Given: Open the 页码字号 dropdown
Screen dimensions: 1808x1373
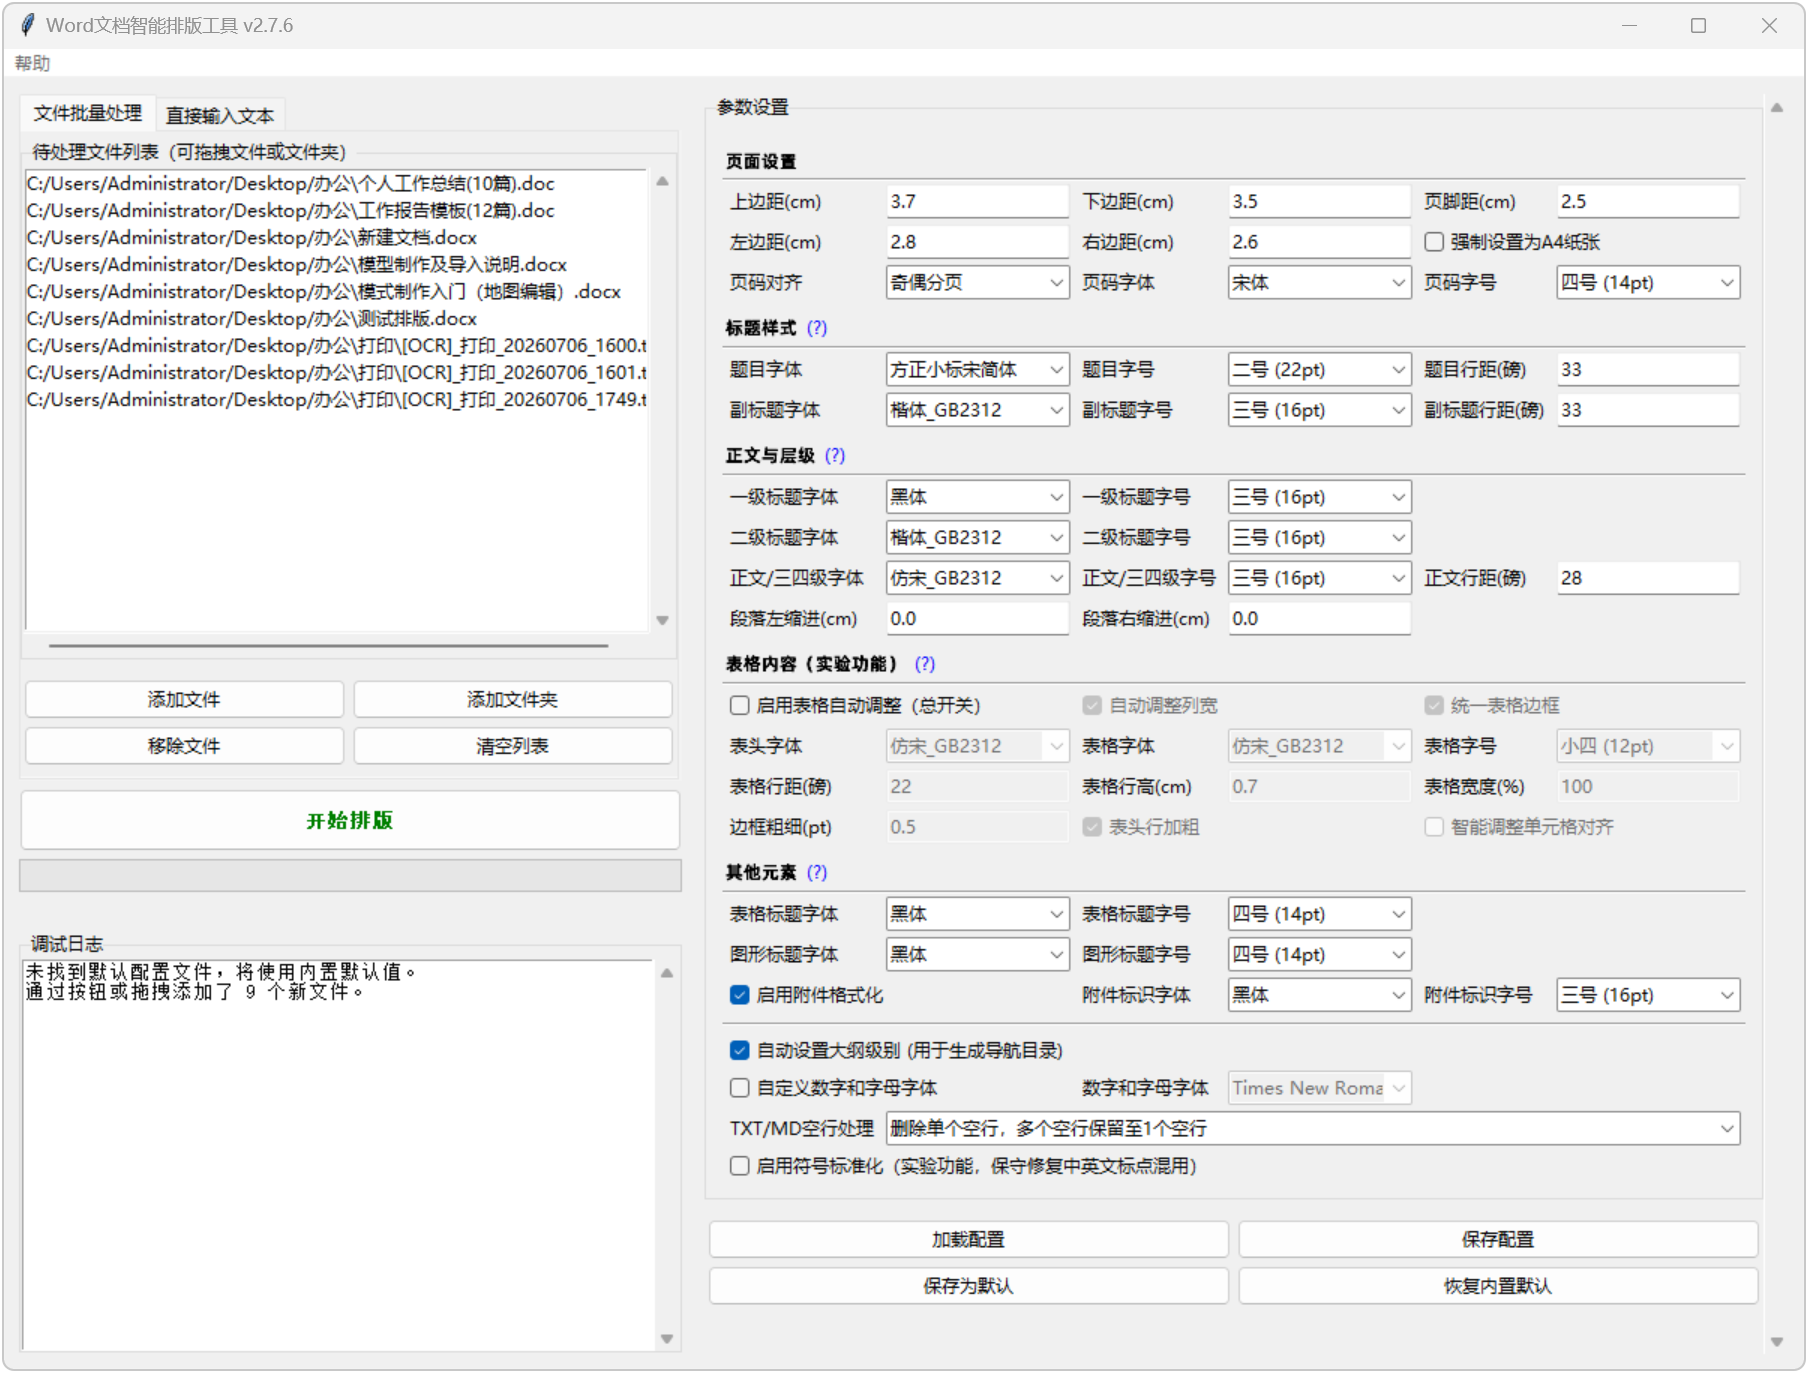Looking at the screenshot, I should (x=1648, y=283).
